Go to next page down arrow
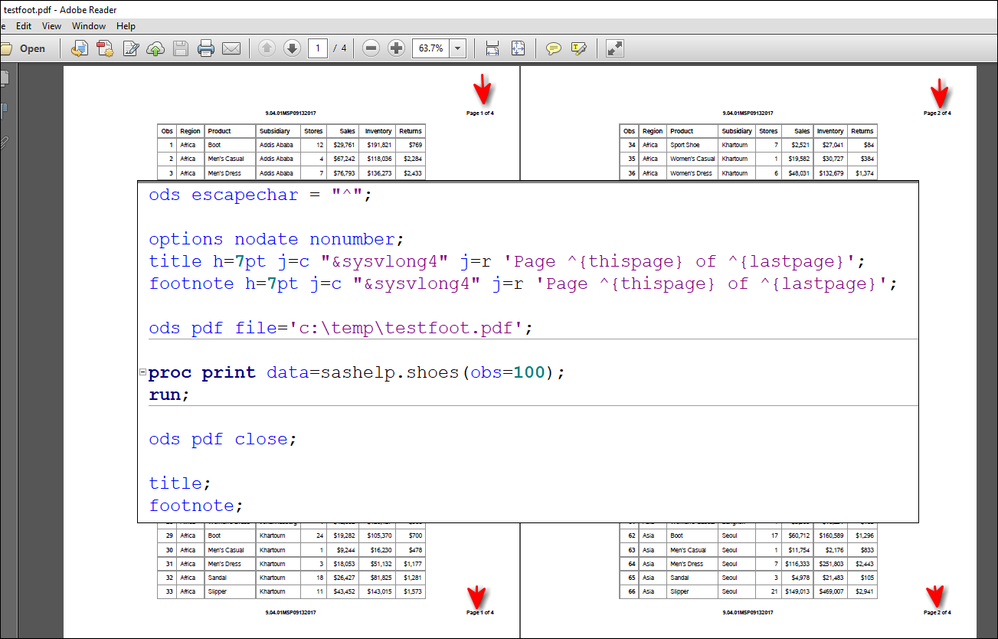Viewport: 998px width, 639px height. pos(291,48)
